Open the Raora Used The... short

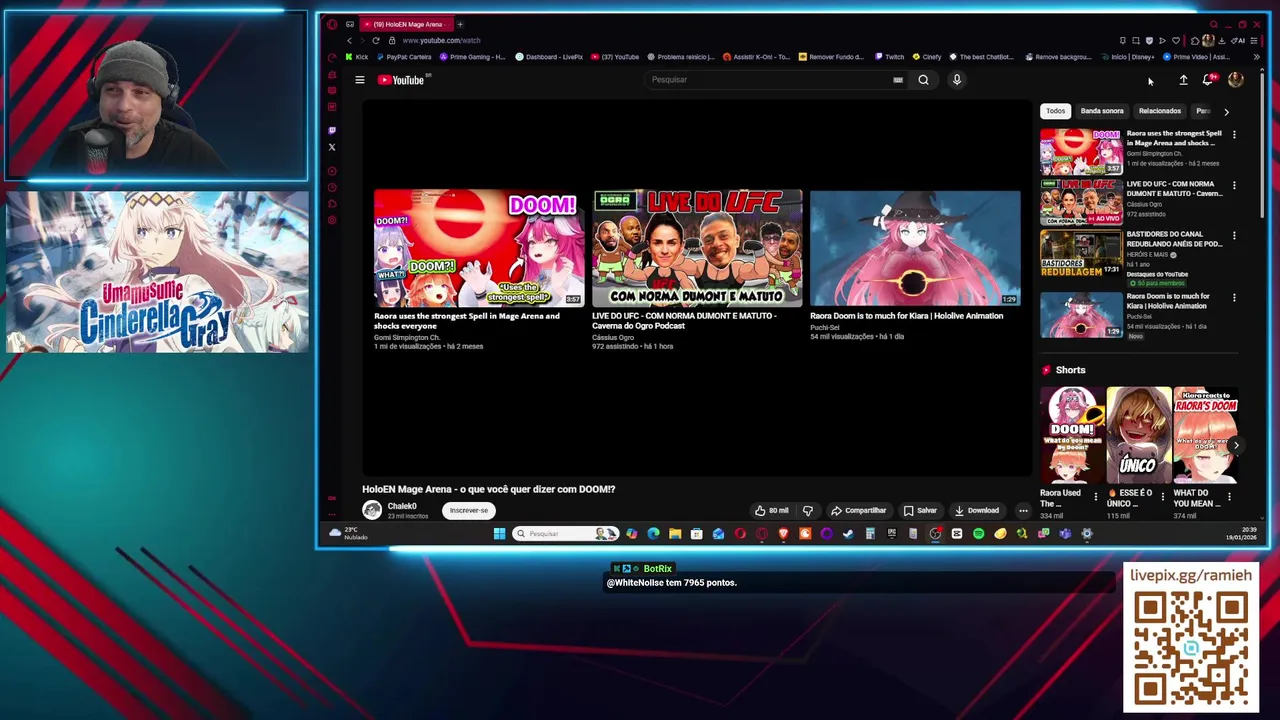[x=1072, y=435]
